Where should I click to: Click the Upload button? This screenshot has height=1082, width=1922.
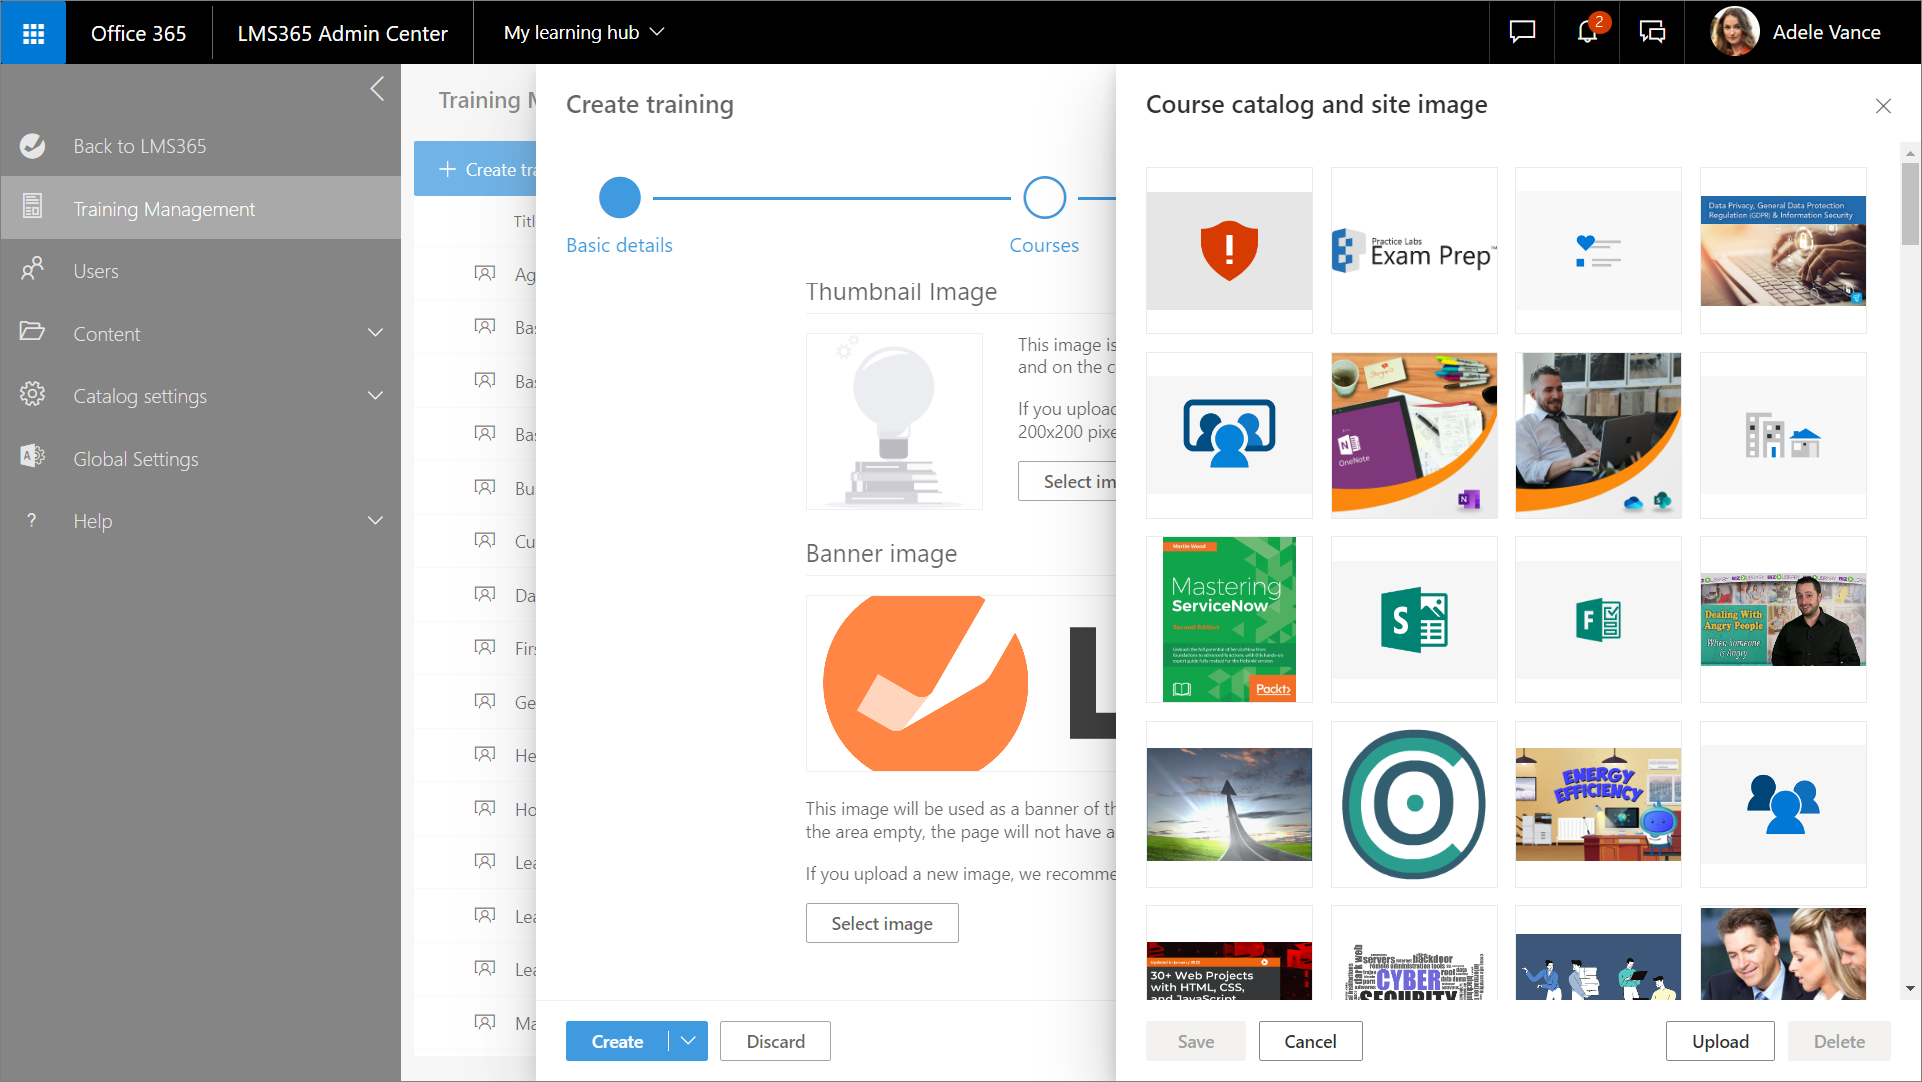[x=1720, y=1041]
